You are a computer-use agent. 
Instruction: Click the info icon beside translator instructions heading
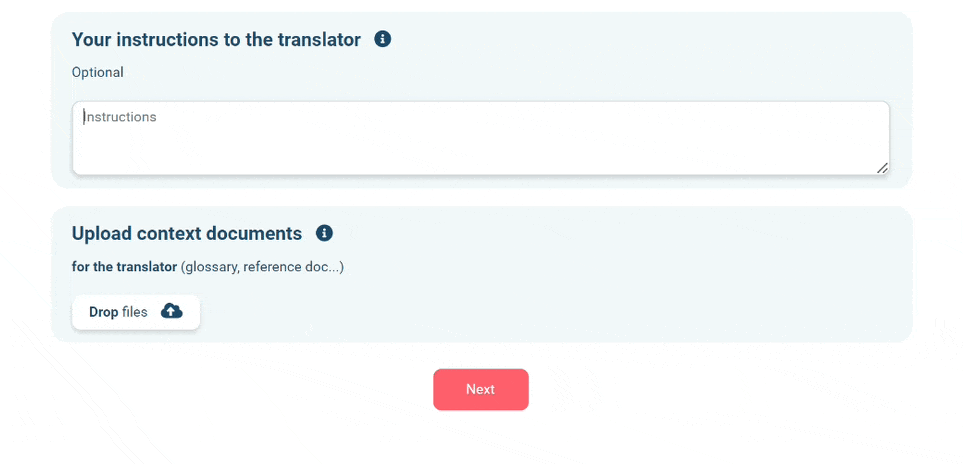click(383, 39)
